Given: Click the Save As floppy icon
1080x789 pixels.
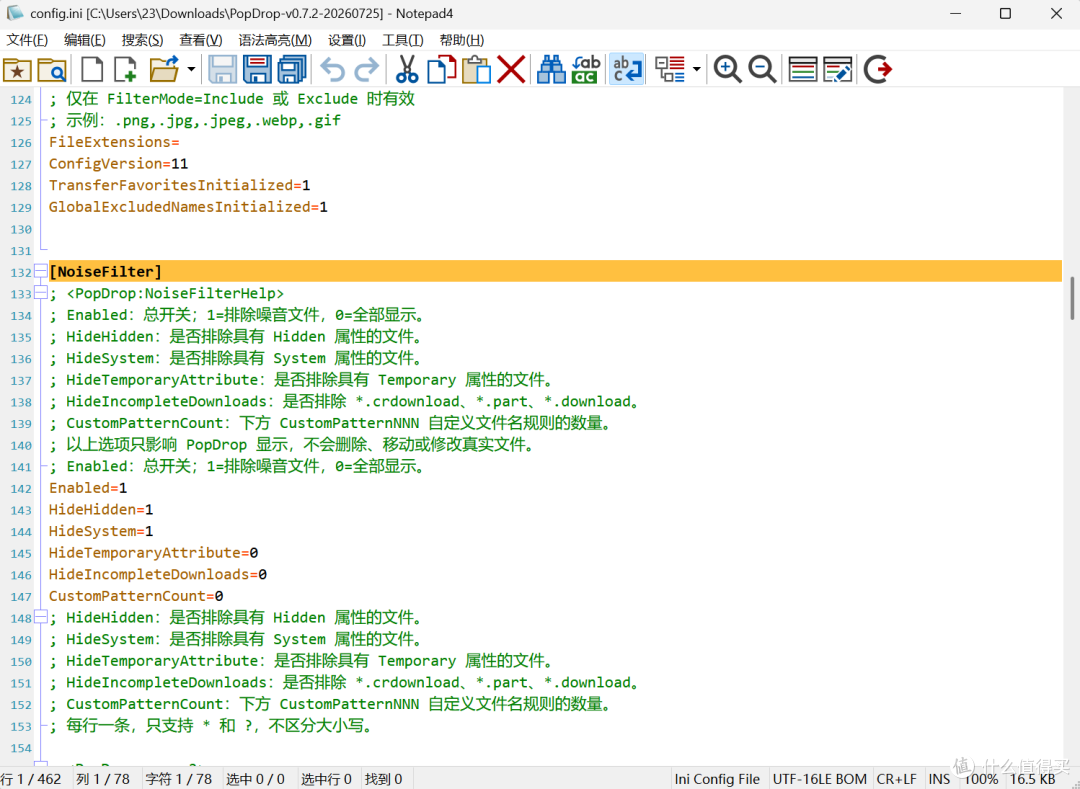Looking at the screenshot, I should (x=257, y=70).
